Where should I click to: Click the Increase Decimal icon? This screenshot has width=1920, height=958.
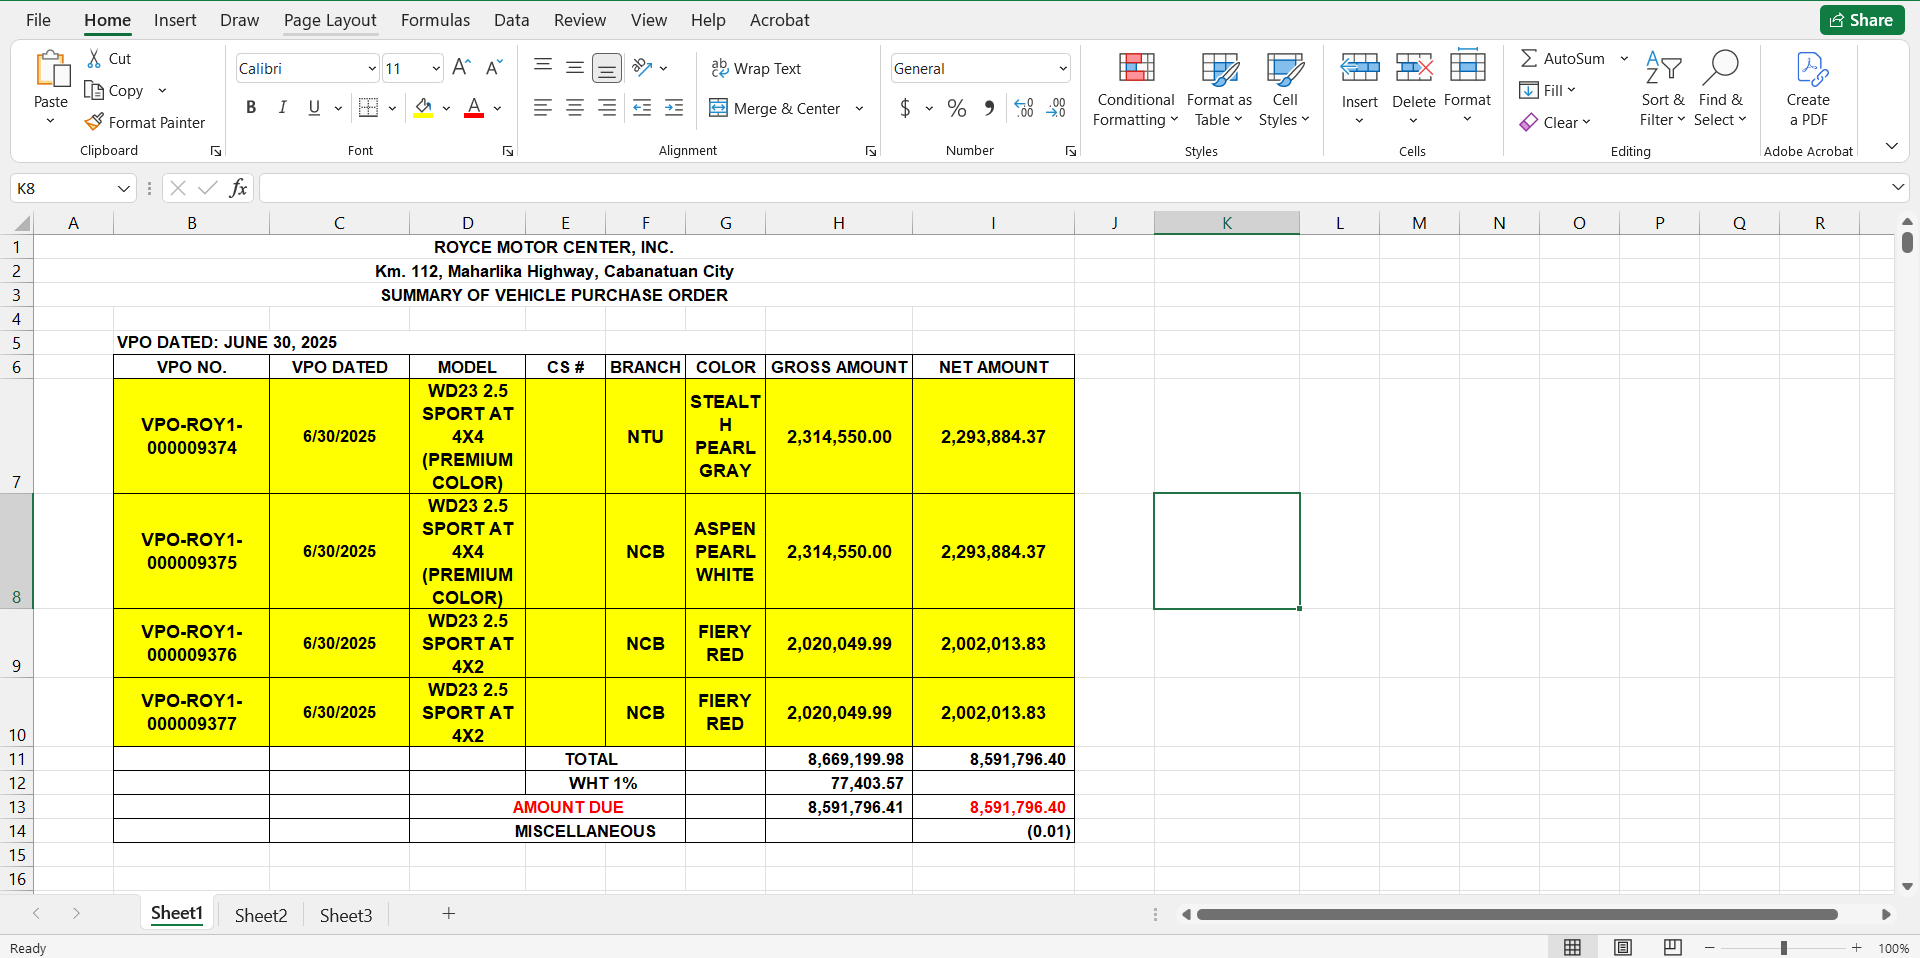coord(1024,108)
